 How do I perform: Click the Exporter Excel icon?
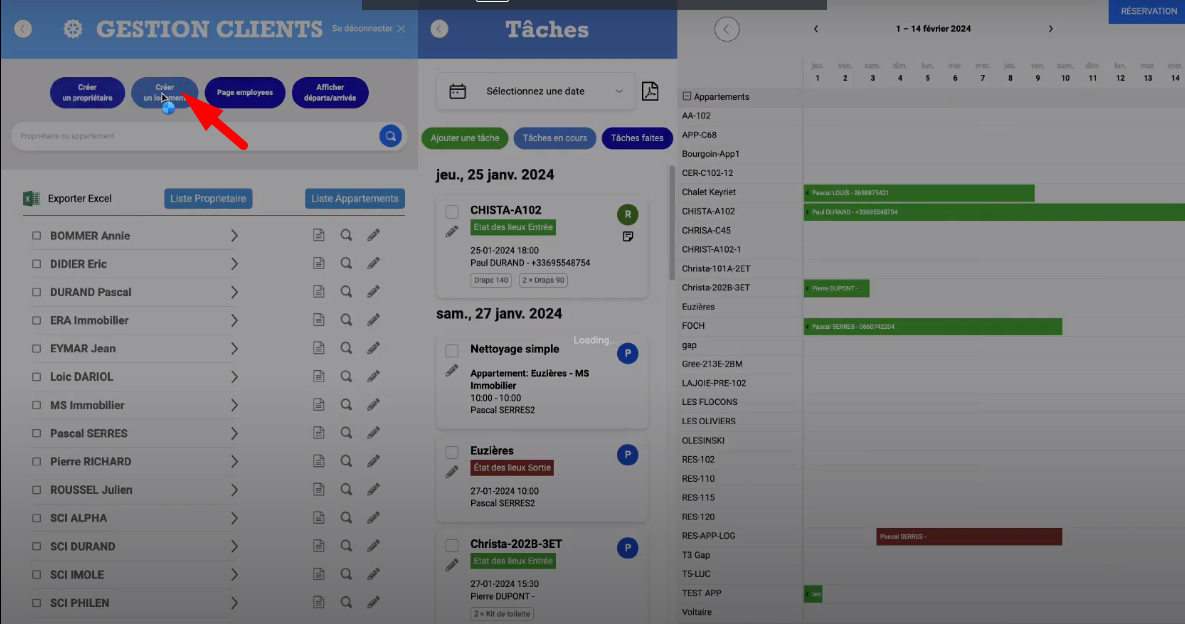31,199
